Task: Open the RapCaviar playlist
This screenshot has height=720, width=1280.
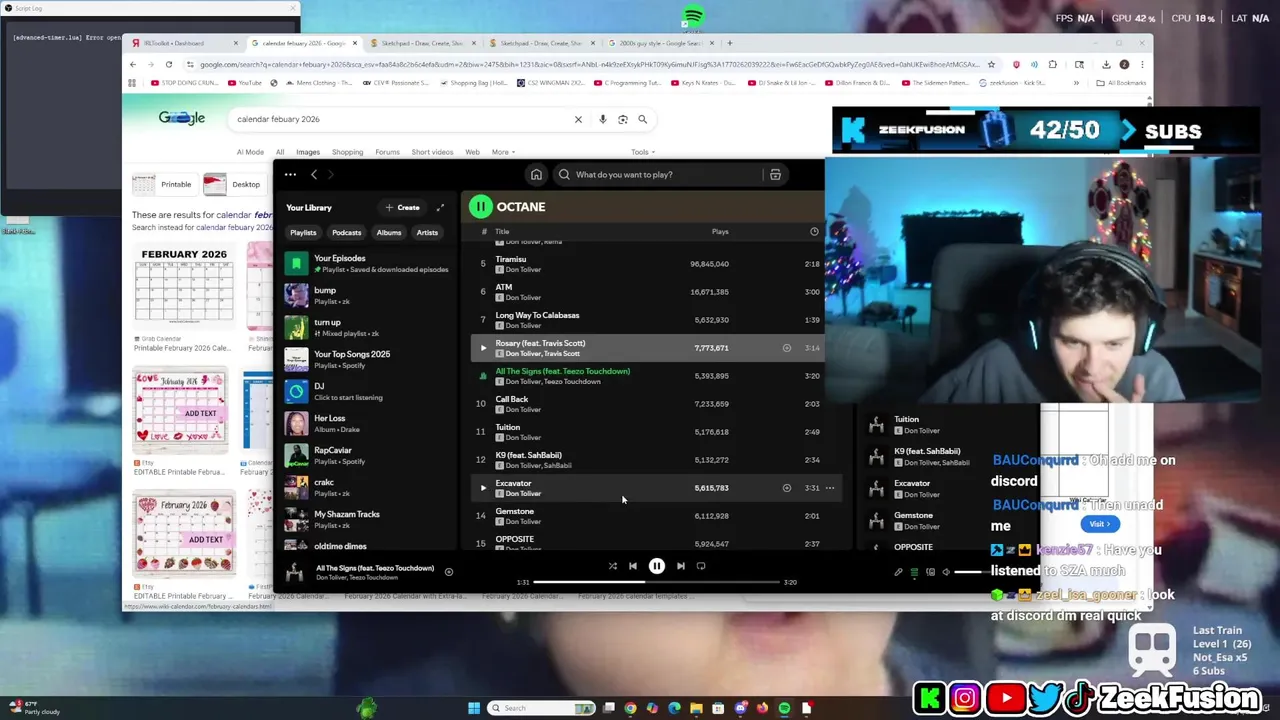Action: [x=366, y=456]
